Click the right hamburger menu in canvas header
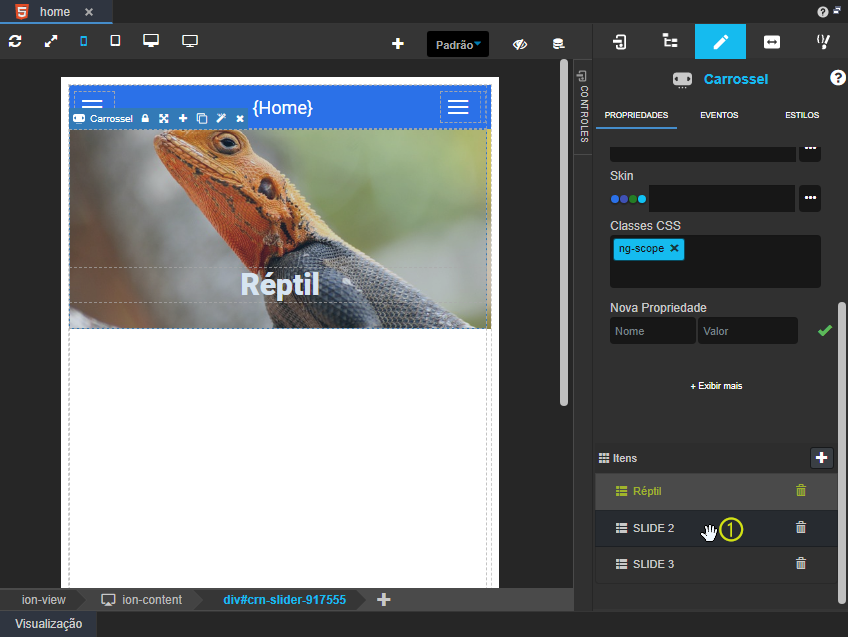Screen dimensions: 848x637 coord(458,107)
